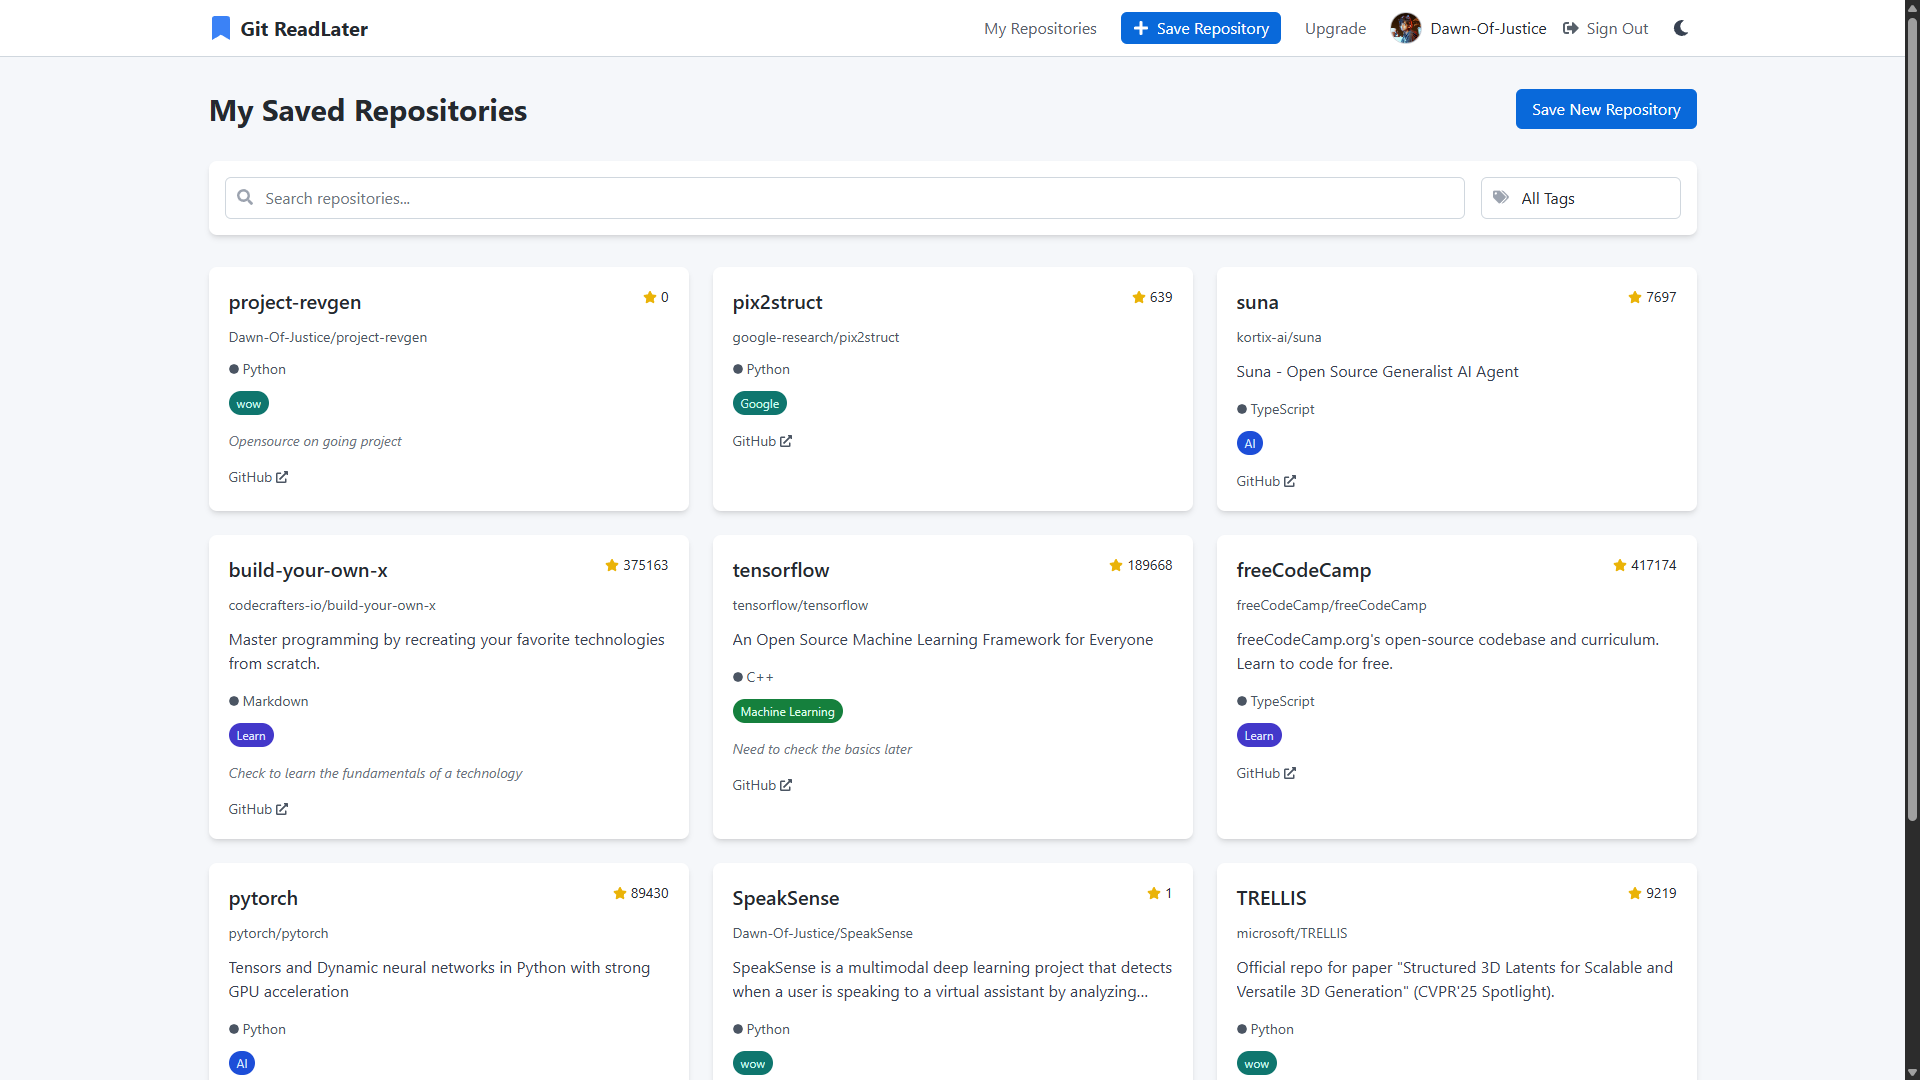The width and height of the screenshot is (1920, 1080).
Task: Click star icon on project-revgen card
Action: pos(650,297)
